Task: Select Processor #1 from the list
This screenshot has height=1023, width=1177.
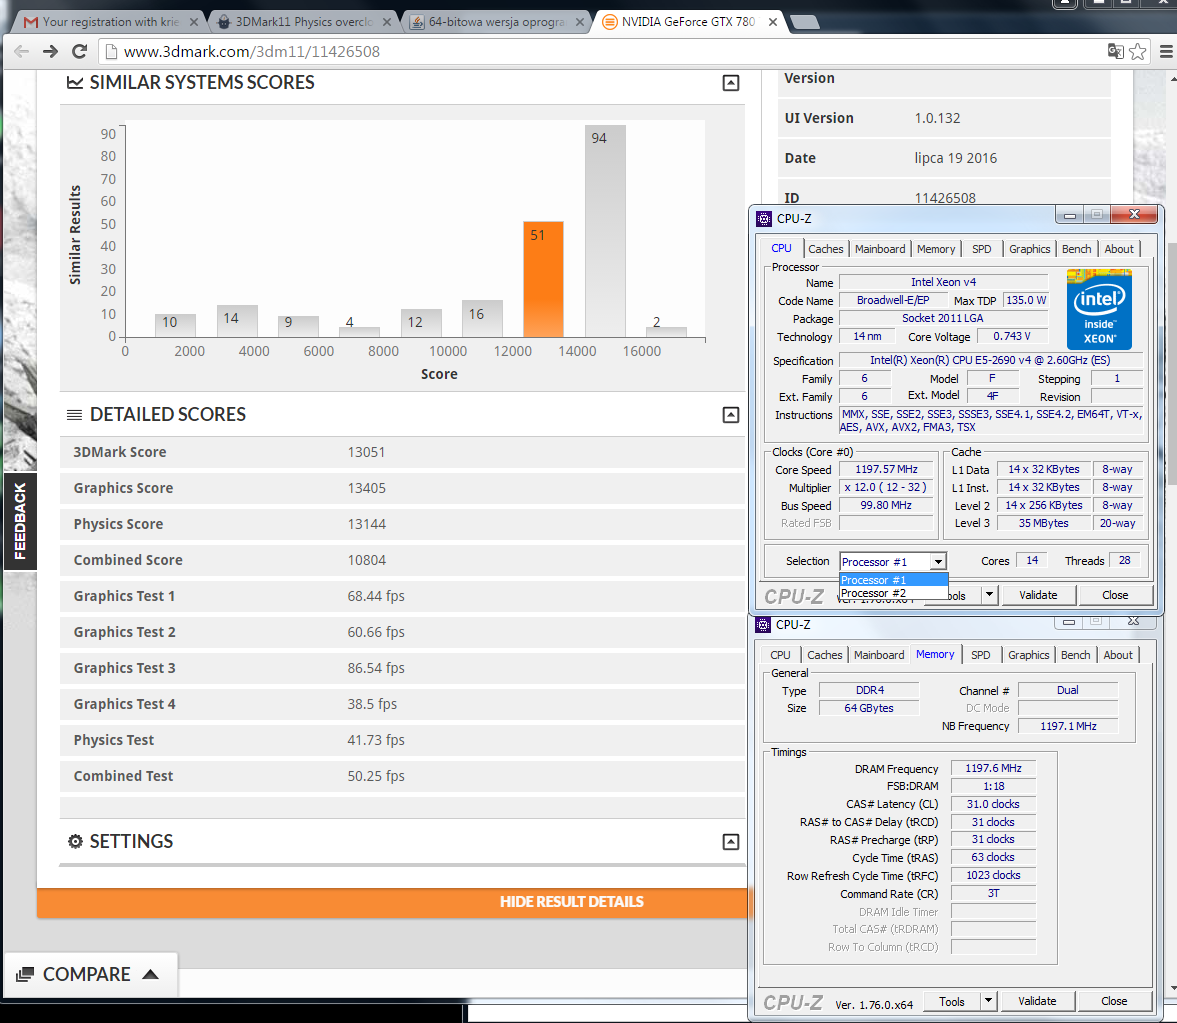Action: pos(893,580)
